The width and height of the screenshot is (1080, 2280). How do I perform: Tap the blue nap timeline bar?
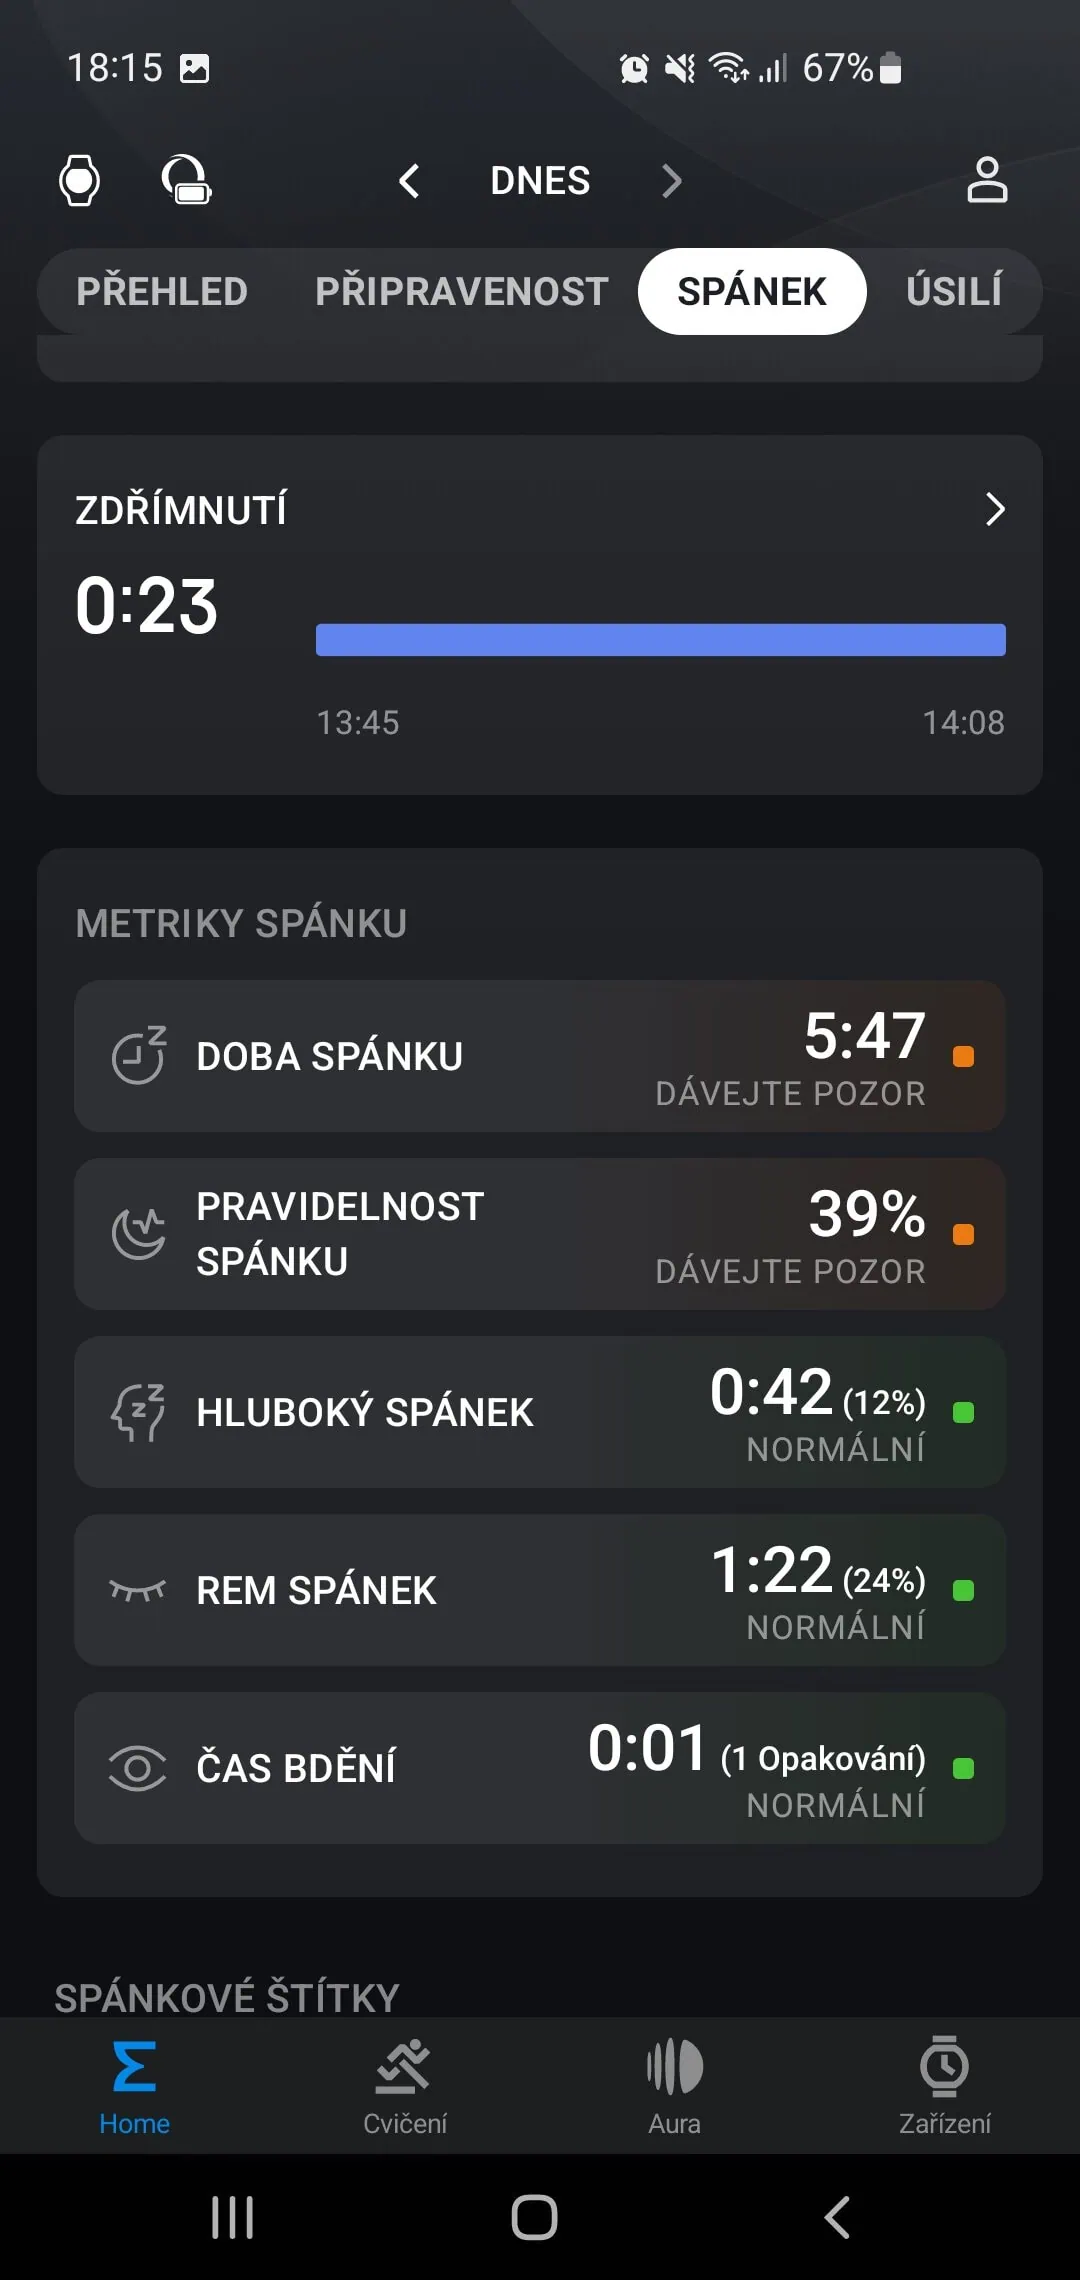click(660, 640)
